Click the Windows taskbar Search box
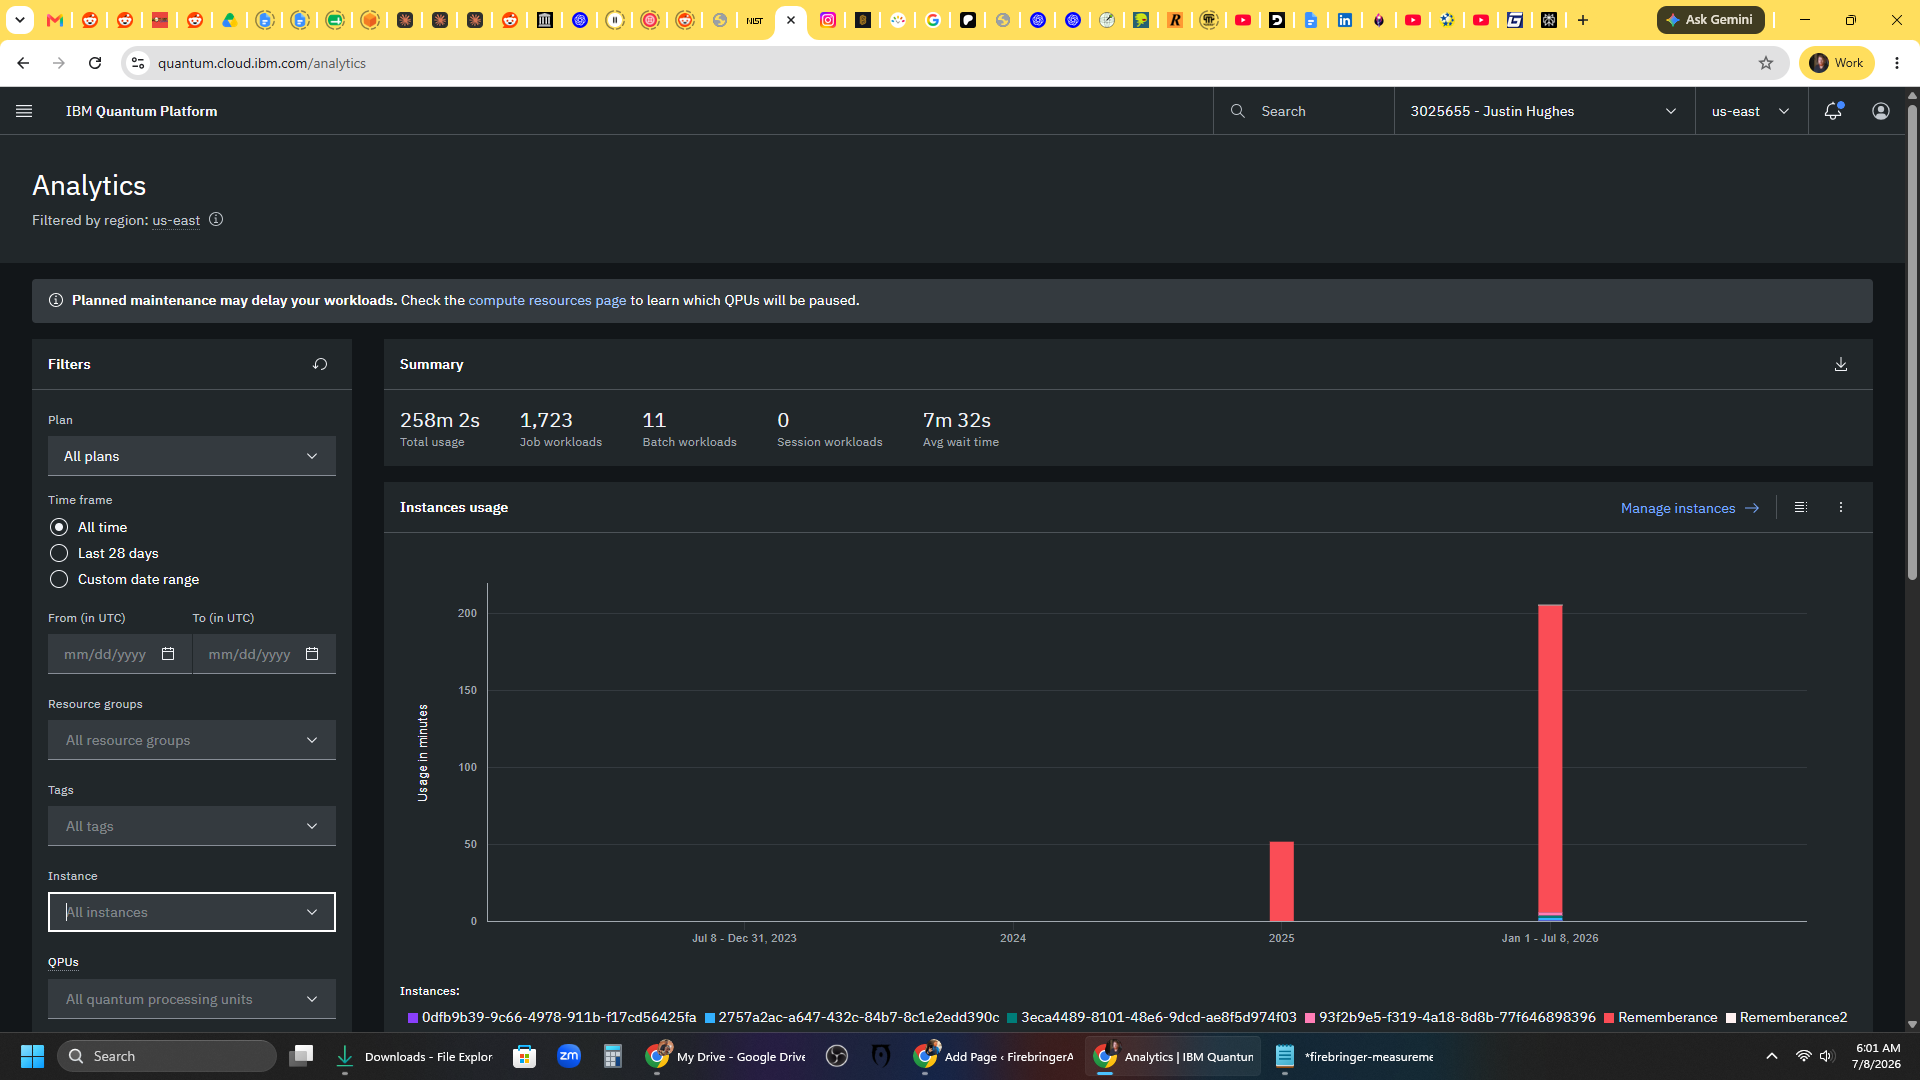This screenshot has width=1920, height=1080. point(167,1056)
